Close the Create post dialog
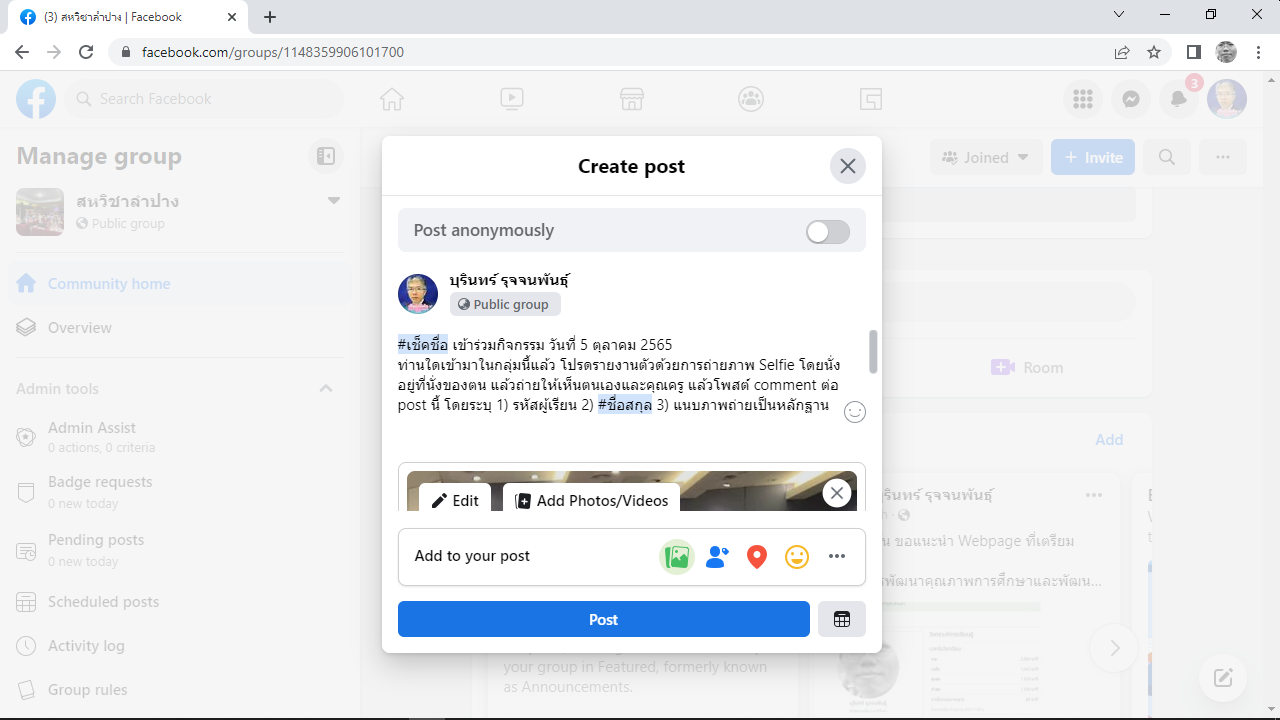The image size is (1280, 720). coord(848,166)
